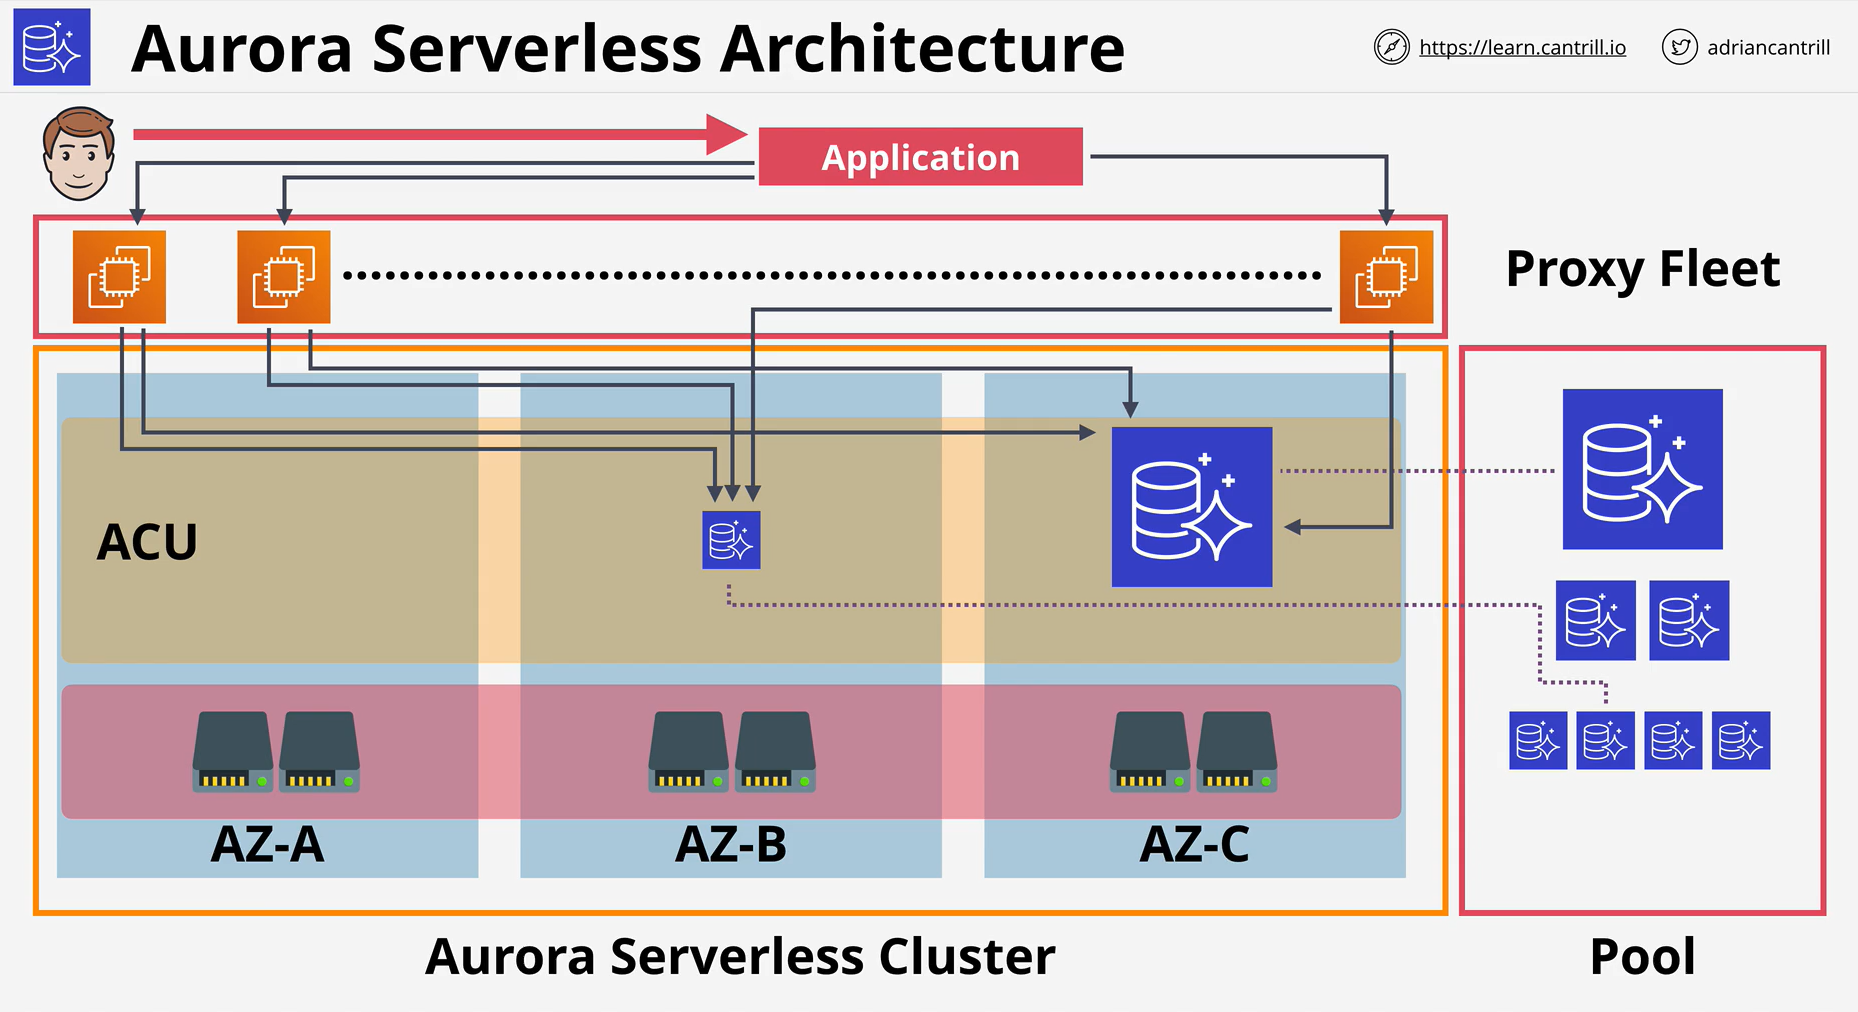This screenshot has height=1012, width=1858.
Task: Select the second orange proxy instance icon
Action: pyautogui.click(x=283, y=277)
